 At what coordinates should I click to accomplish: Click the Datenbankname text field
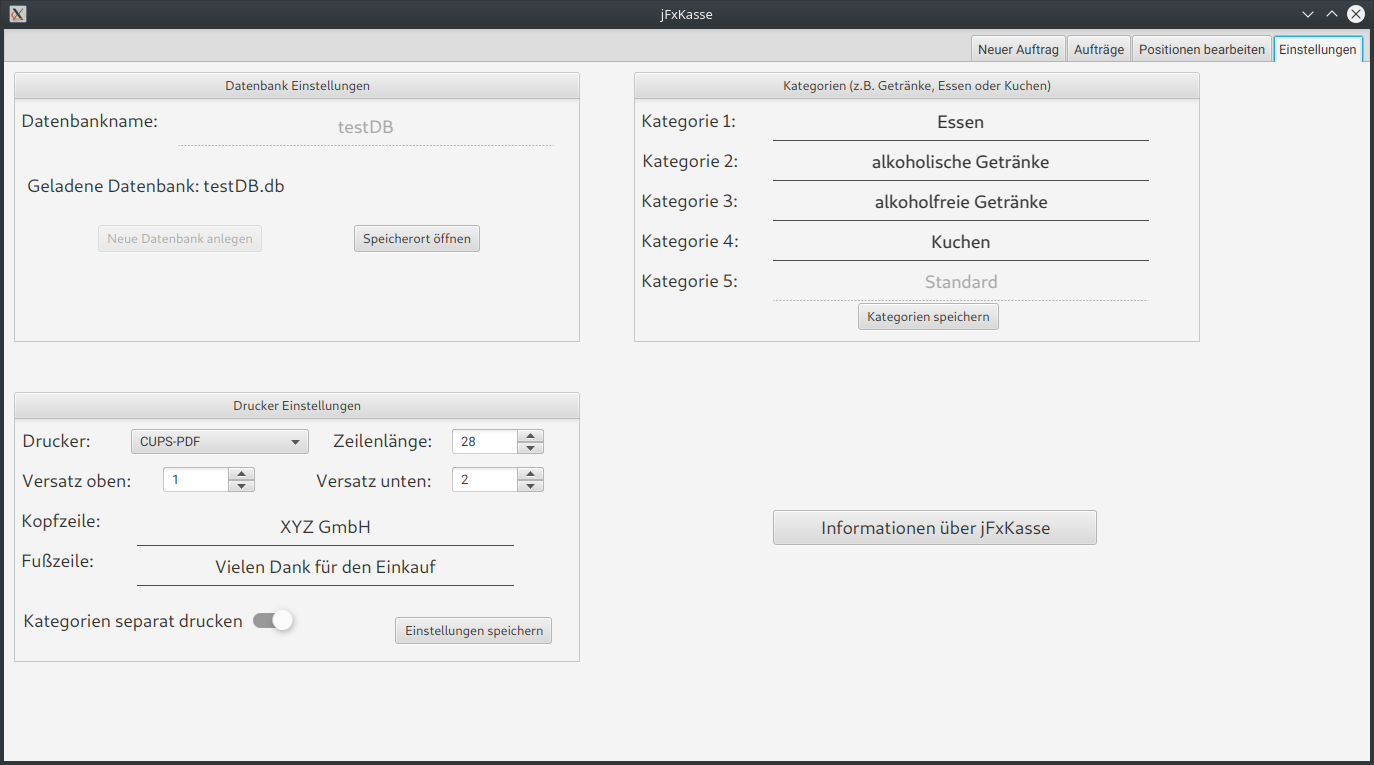[365, 128]
